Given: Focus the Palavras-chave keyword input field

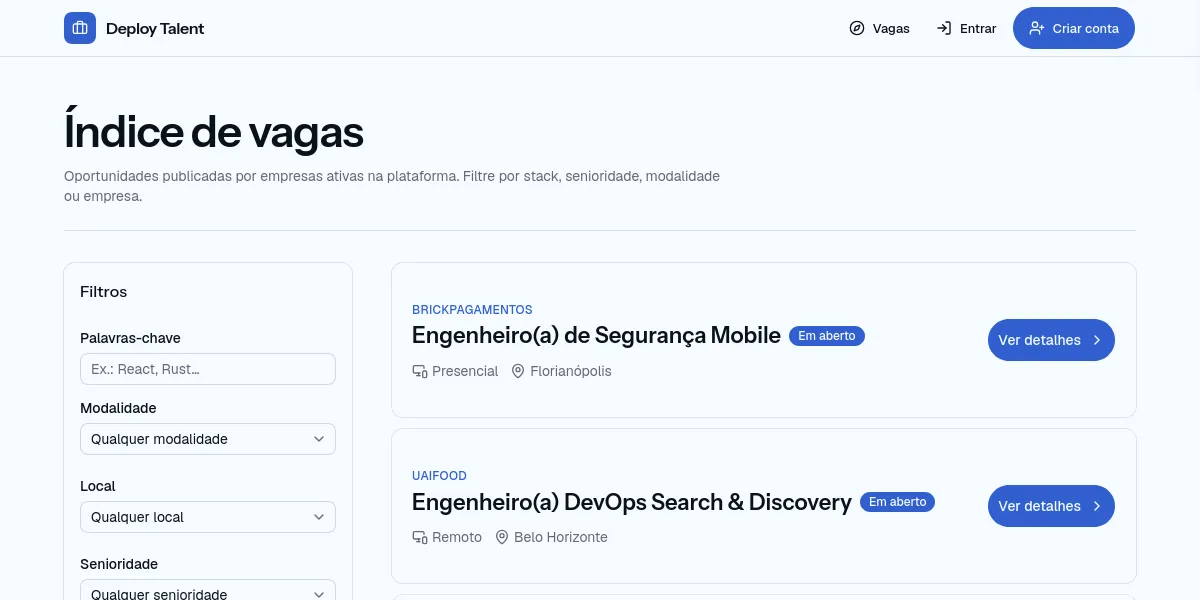Looking at the screenshot, I should pos(208,369).
